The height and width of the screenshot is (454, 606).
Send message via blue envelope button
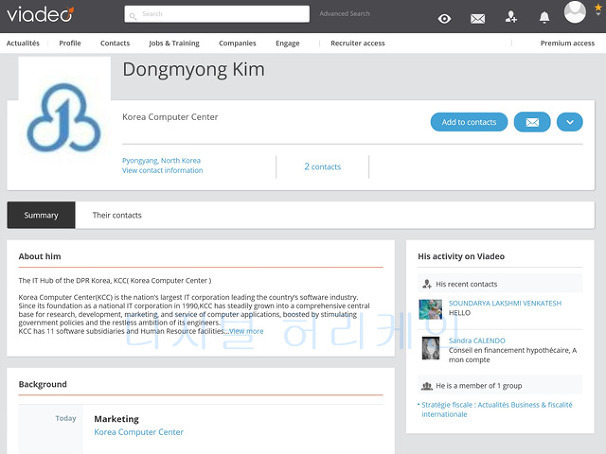532,122
